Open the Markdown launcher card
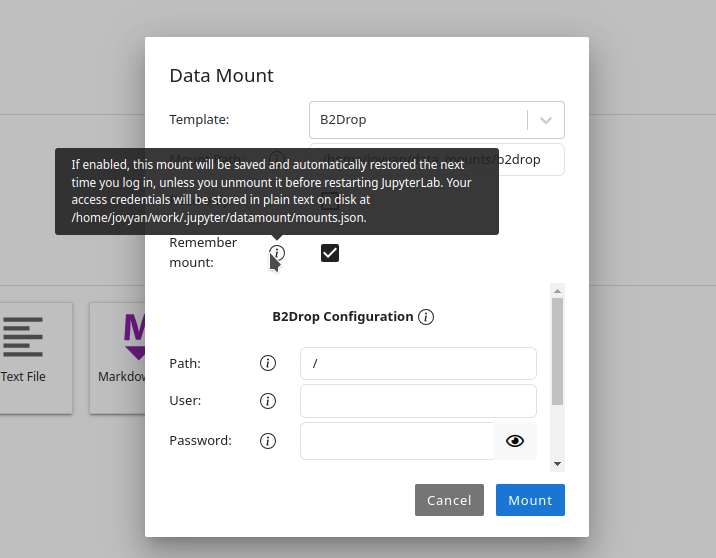716x558 pixels. [118, 358]
